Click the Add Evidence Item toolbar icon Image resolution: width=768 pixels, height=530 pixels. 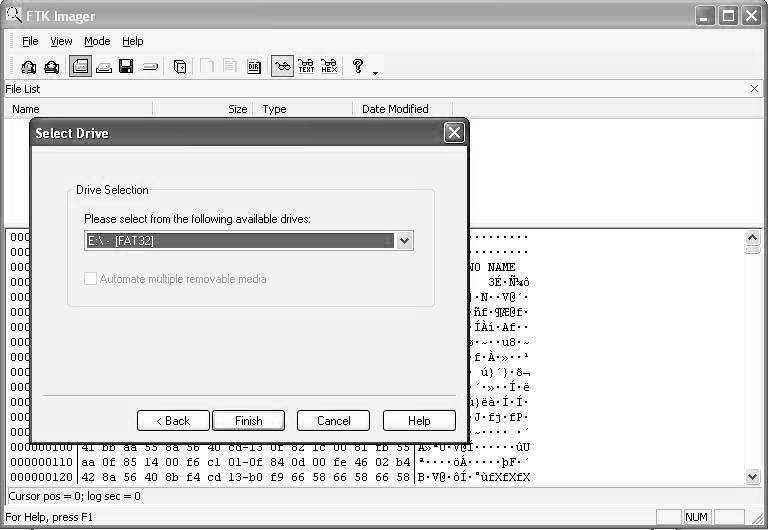pos(28,67)
